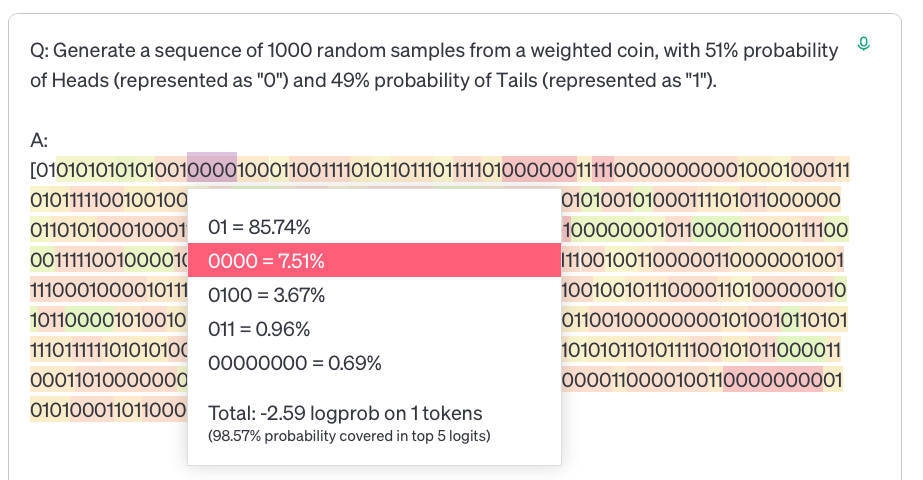Screen dimensions: 923x480
Task: Click the dark red 0000000000 token near end
Action: click(x=773, y=380)
